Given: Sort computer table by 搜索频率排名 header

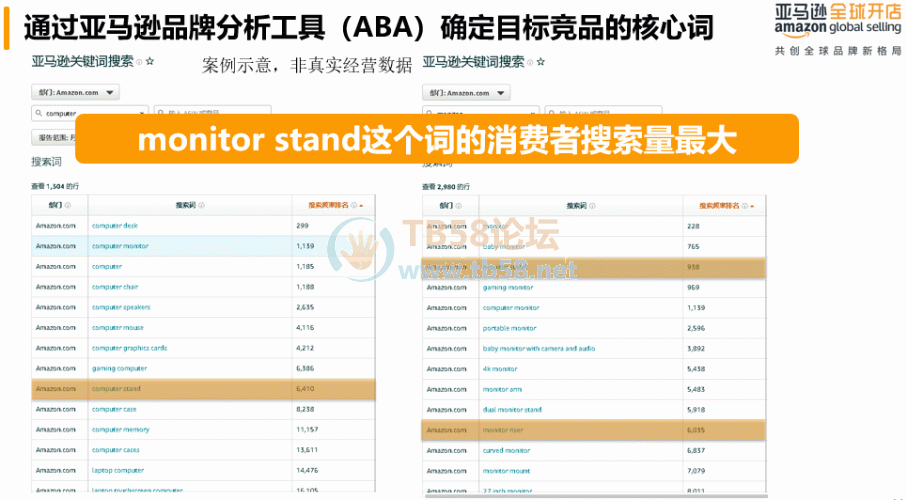Looking at the screenshot, I should pyautogui.click(x=329, y=205).
